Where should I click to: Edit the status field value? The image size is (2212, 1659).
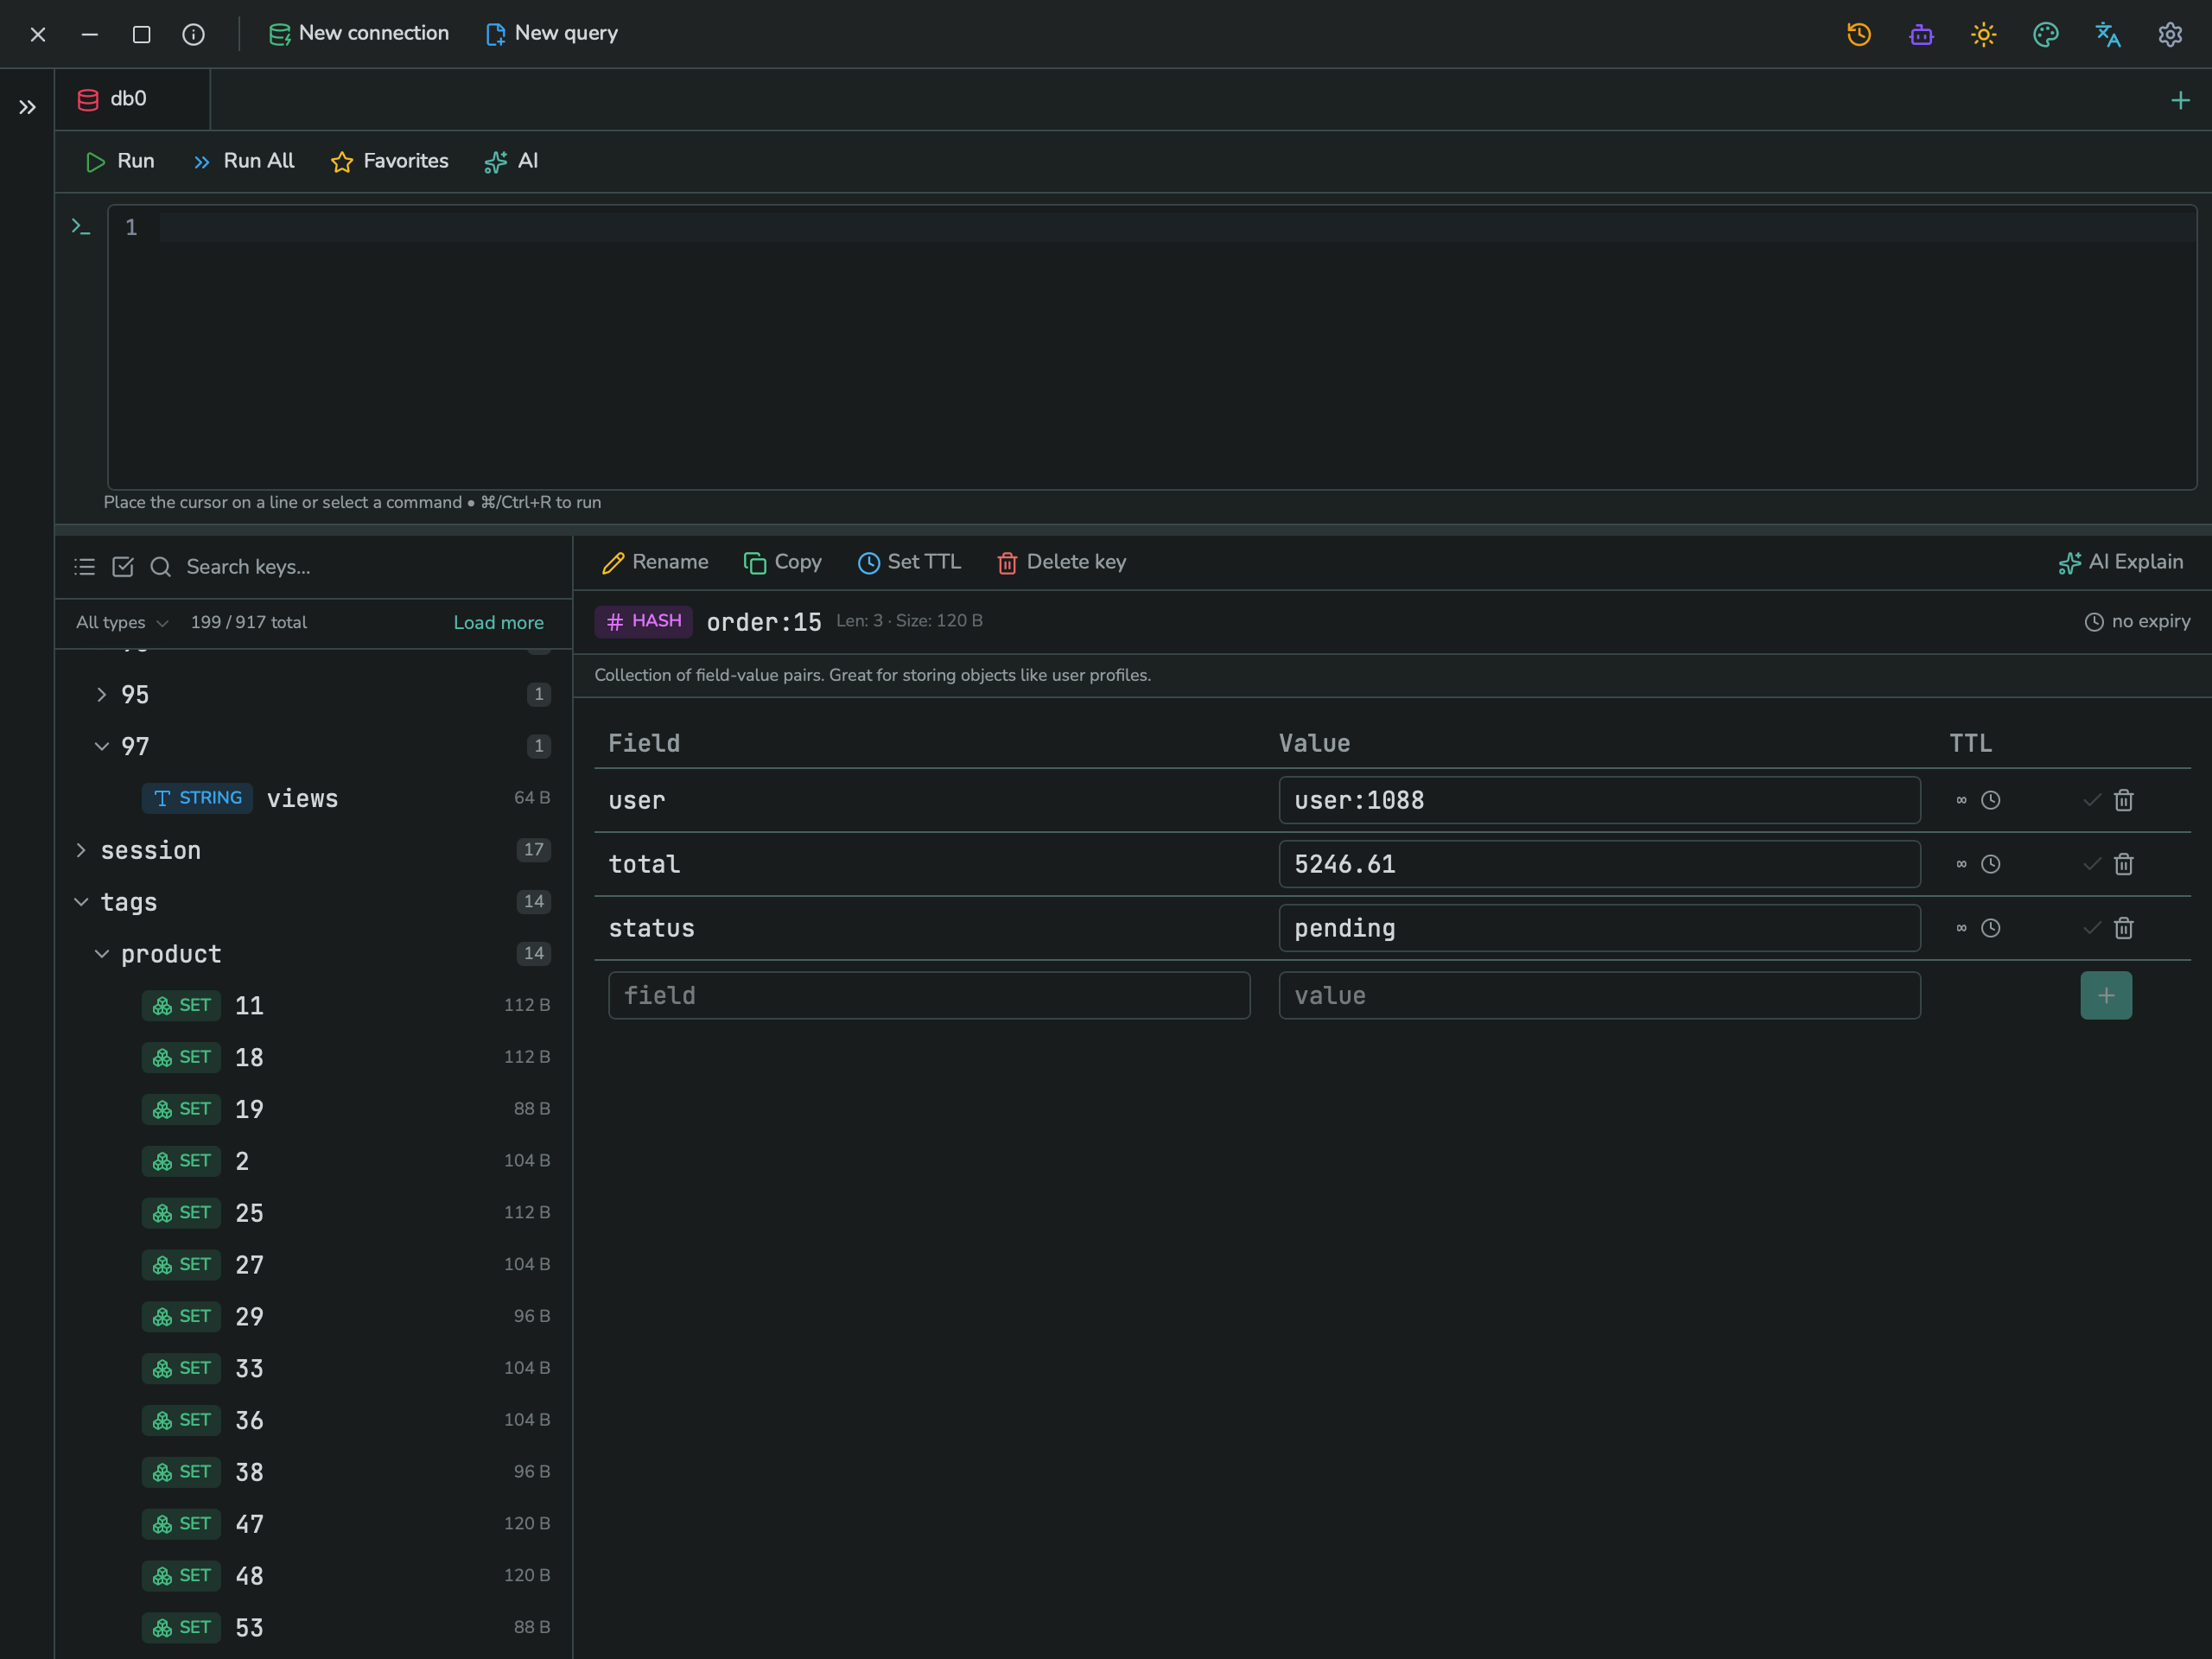(1599, 928)
